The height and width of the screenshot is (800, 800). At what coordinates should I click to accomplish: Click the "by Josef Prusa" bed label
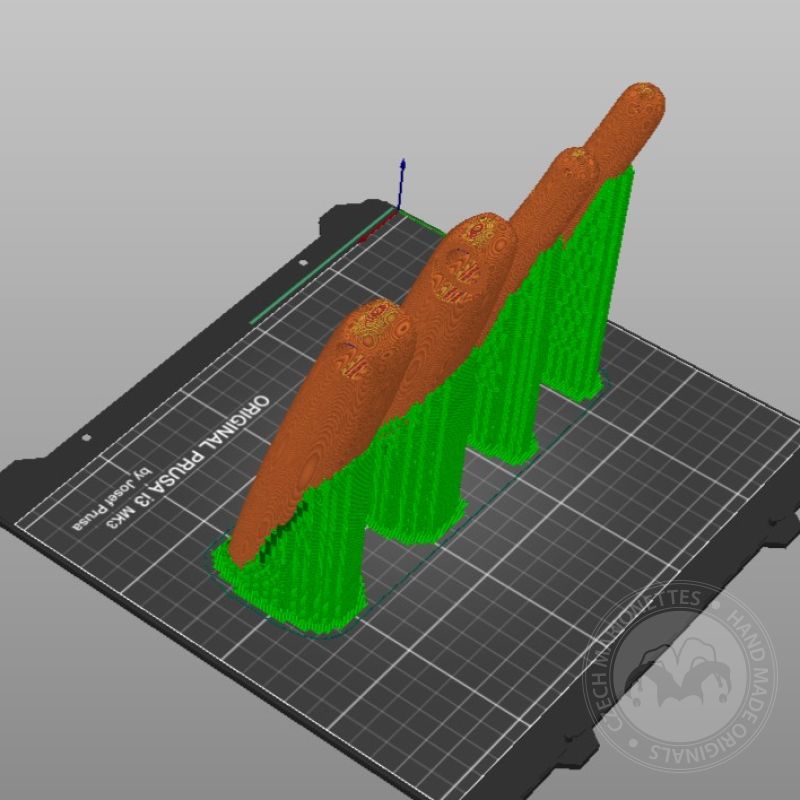(110, 500)
